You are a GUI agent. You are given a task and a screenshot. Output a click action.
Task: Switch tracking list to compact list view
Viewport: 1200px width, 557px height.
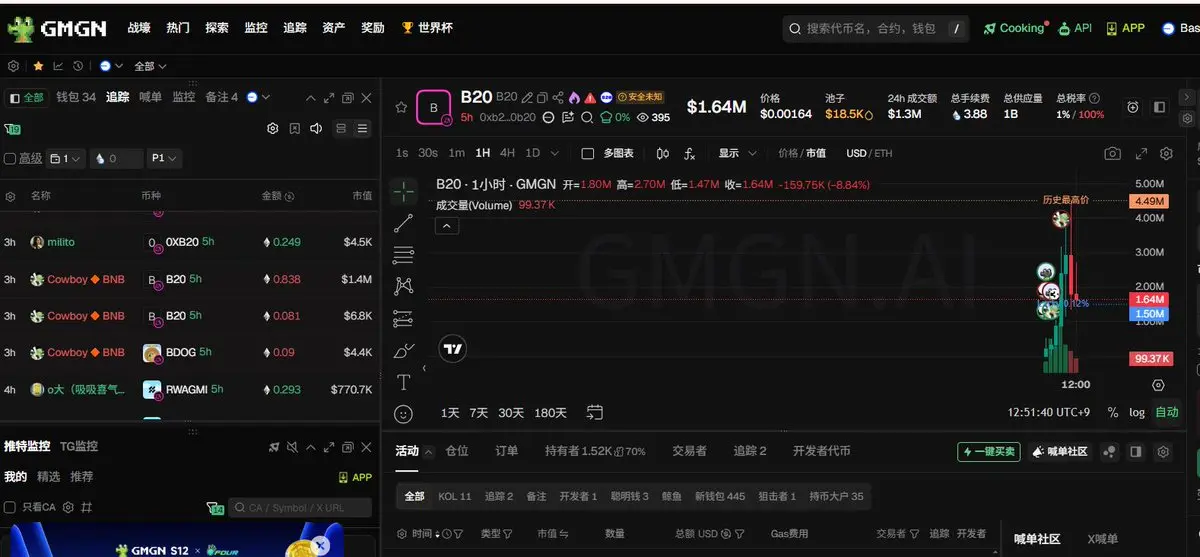(362, 129)
